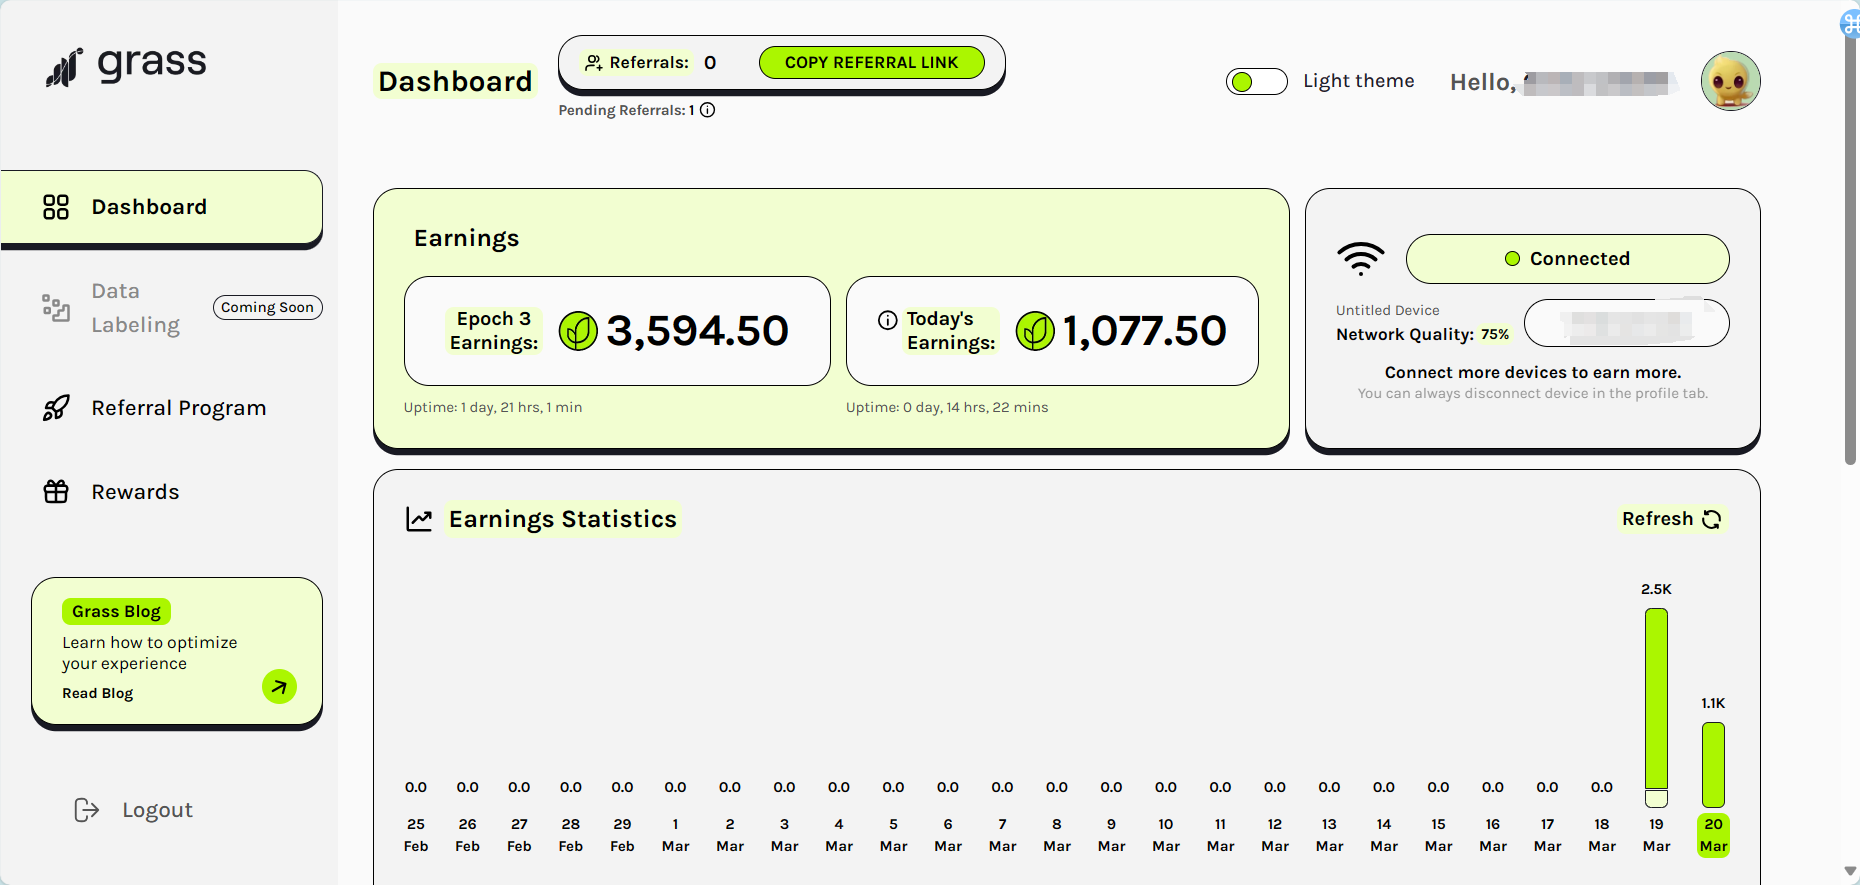Click Refresh earnings statistics
The image size is (1860, 885).
click(x=1671, y=519)
